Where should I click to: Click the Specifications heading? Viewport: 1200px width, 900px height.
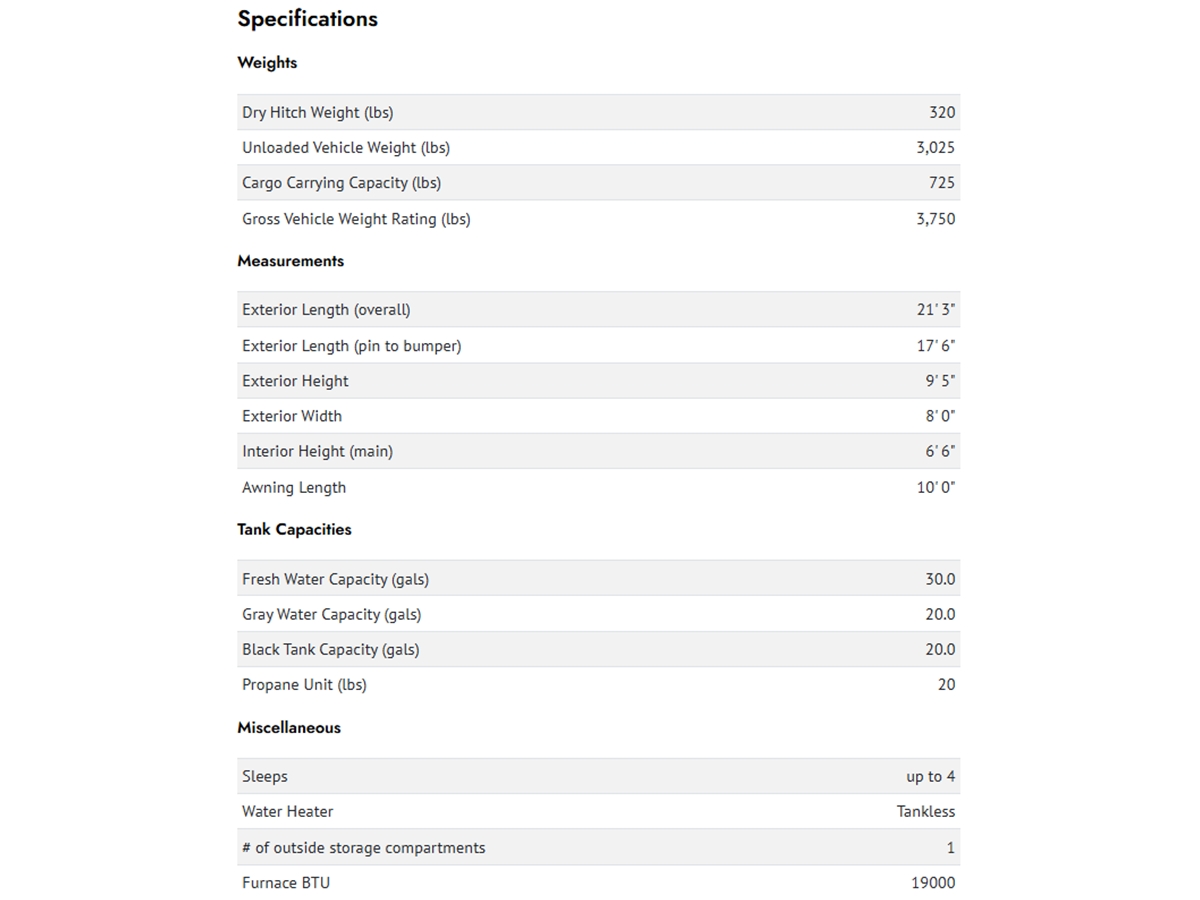click(x=307, y=19)
